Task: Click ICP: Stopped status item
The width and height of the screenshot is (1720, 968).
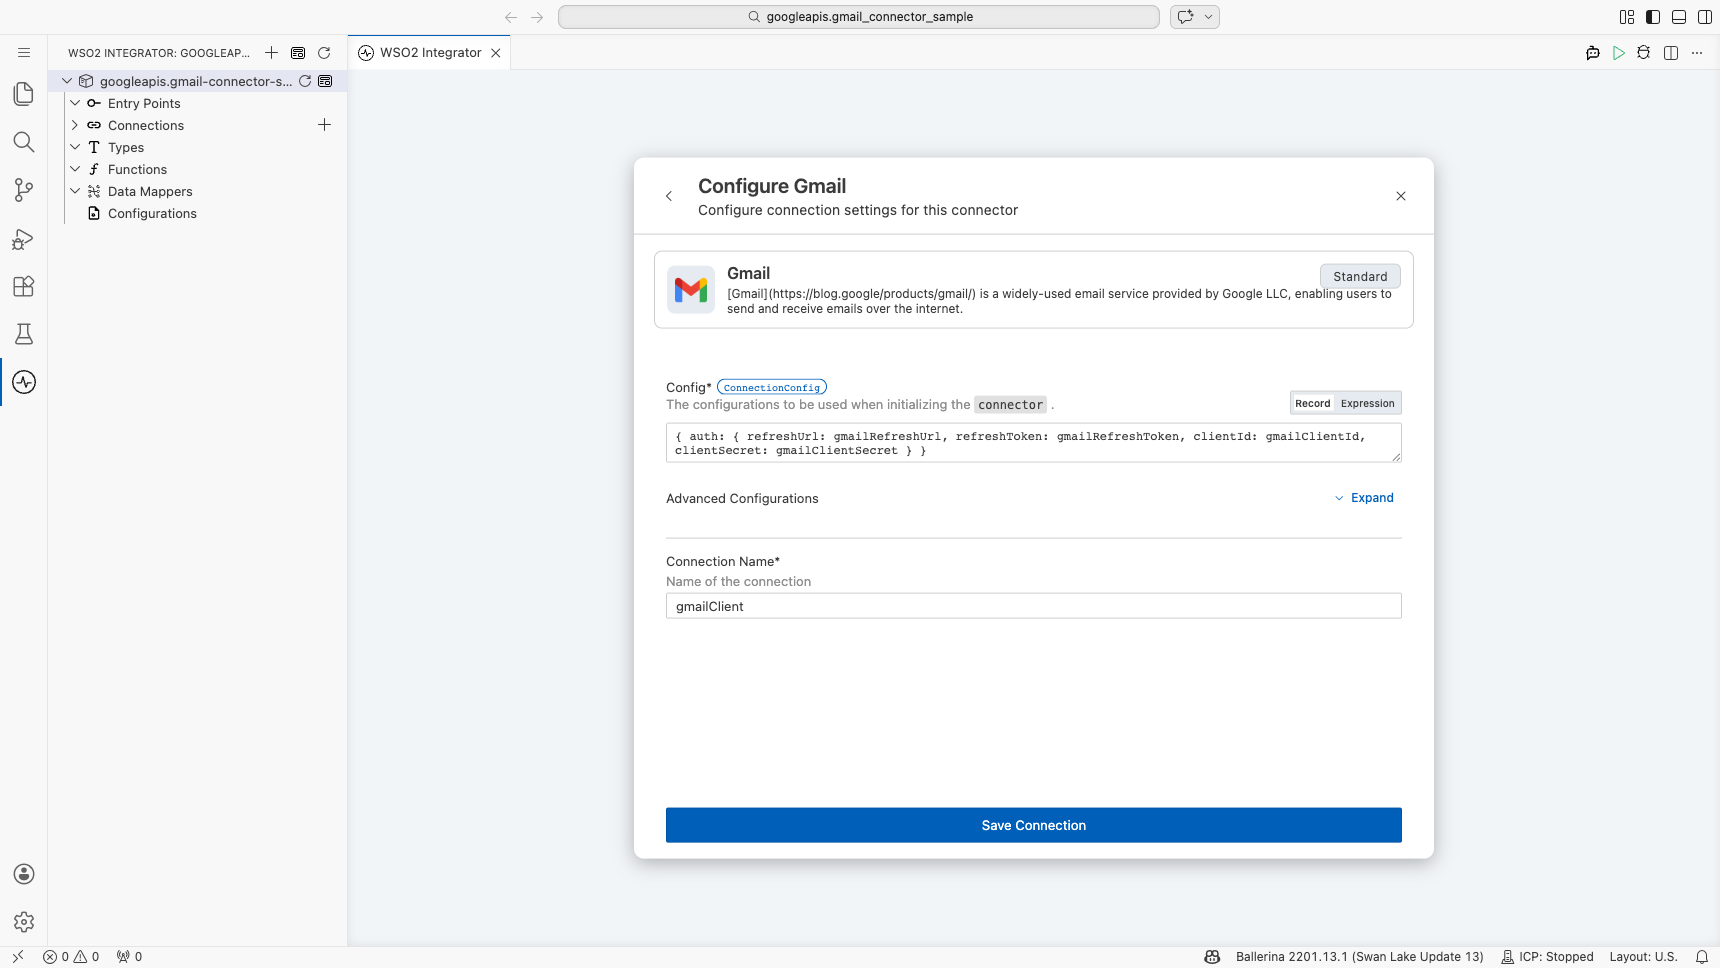Action: pyautogui.click(x=1547, y=957)
